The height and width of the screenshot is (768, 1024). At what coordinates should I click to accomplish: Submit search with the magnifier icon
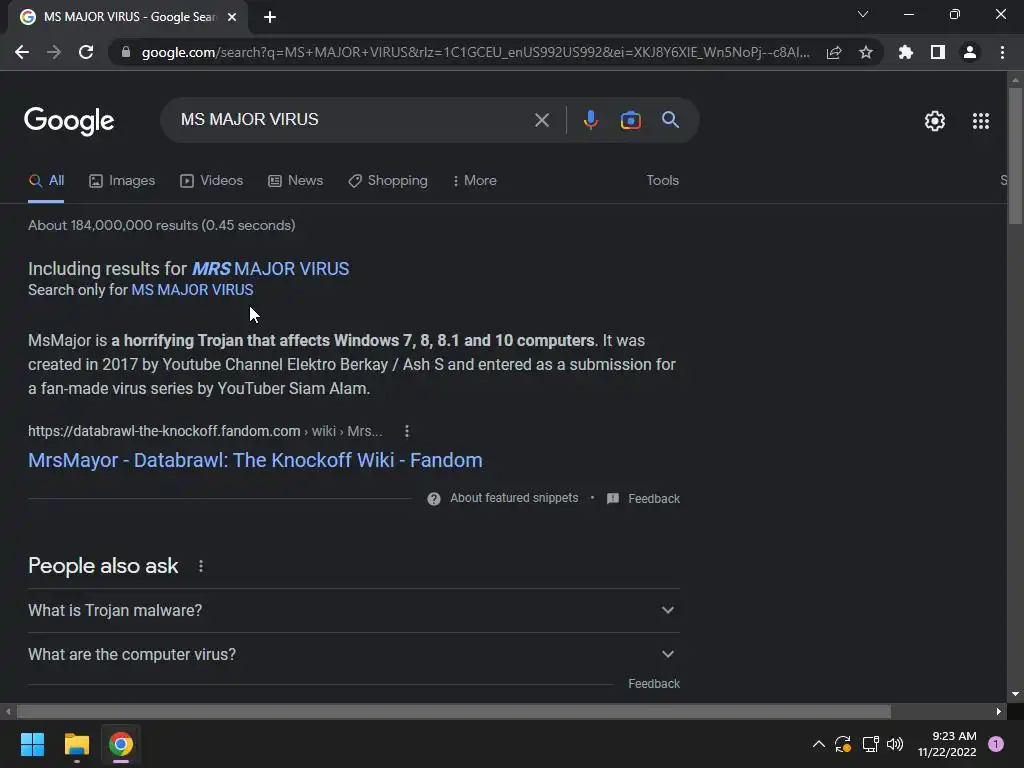click(x=670, y=120)
